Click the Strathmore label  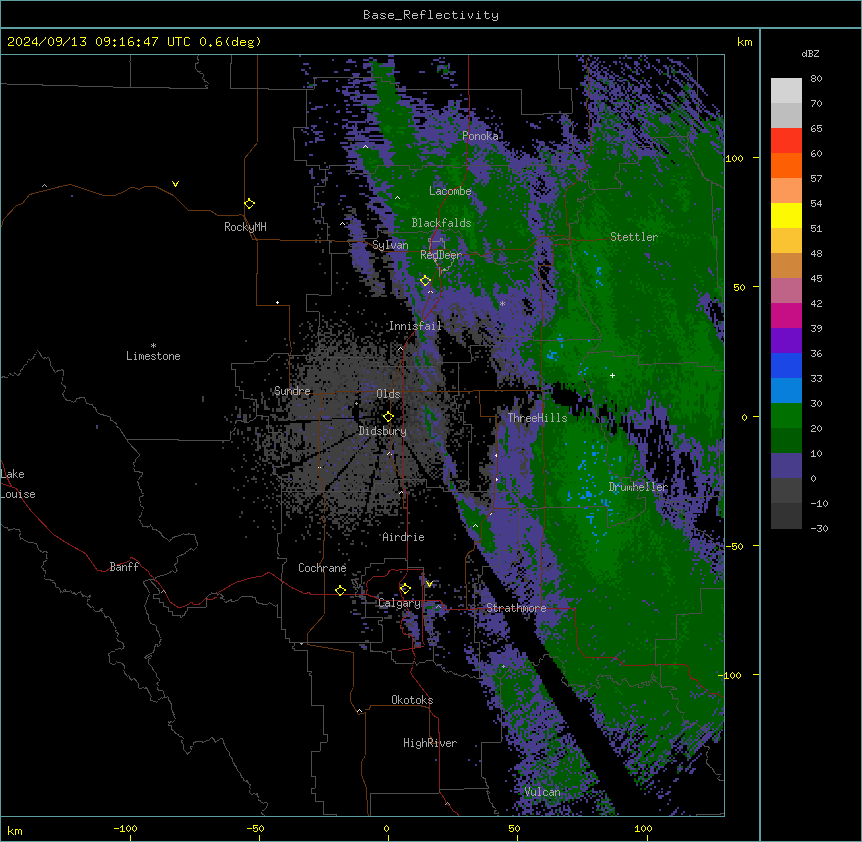(x=516, y=608)
